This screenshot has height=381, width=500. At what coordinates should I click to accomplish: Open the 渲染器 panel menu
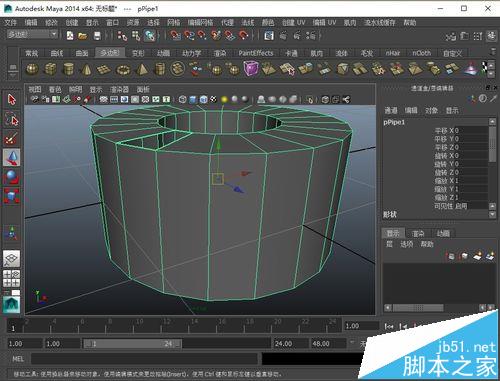click(119, 89)
